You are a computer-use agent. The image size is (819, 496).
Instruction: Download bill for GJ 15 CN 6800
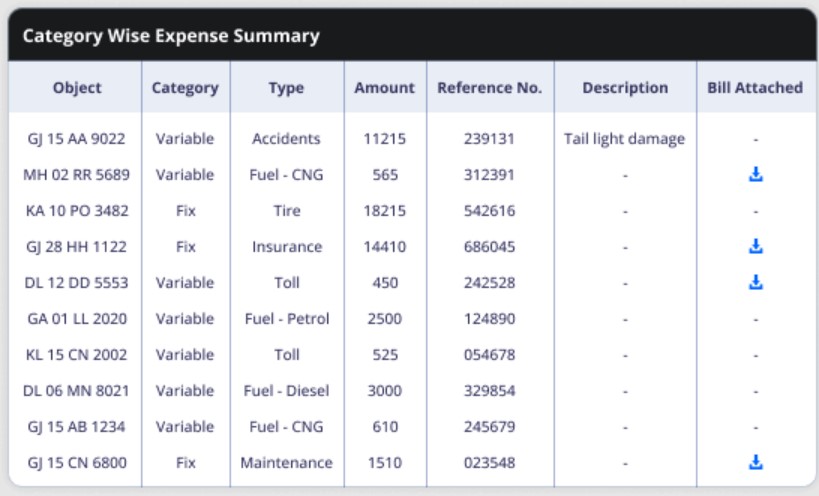tap(755, 463)
